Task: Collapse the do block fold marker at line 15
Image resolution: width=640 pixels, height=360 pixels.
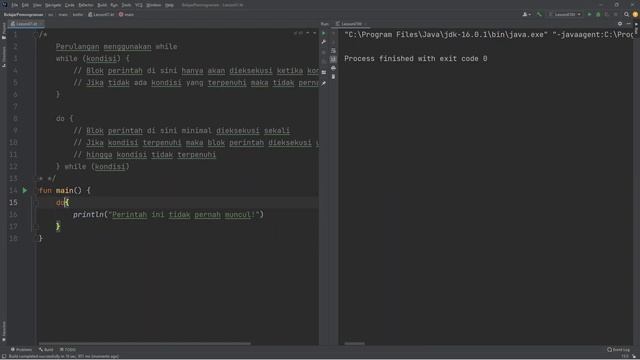Action: pyautogui.click(x=36, y=202)
